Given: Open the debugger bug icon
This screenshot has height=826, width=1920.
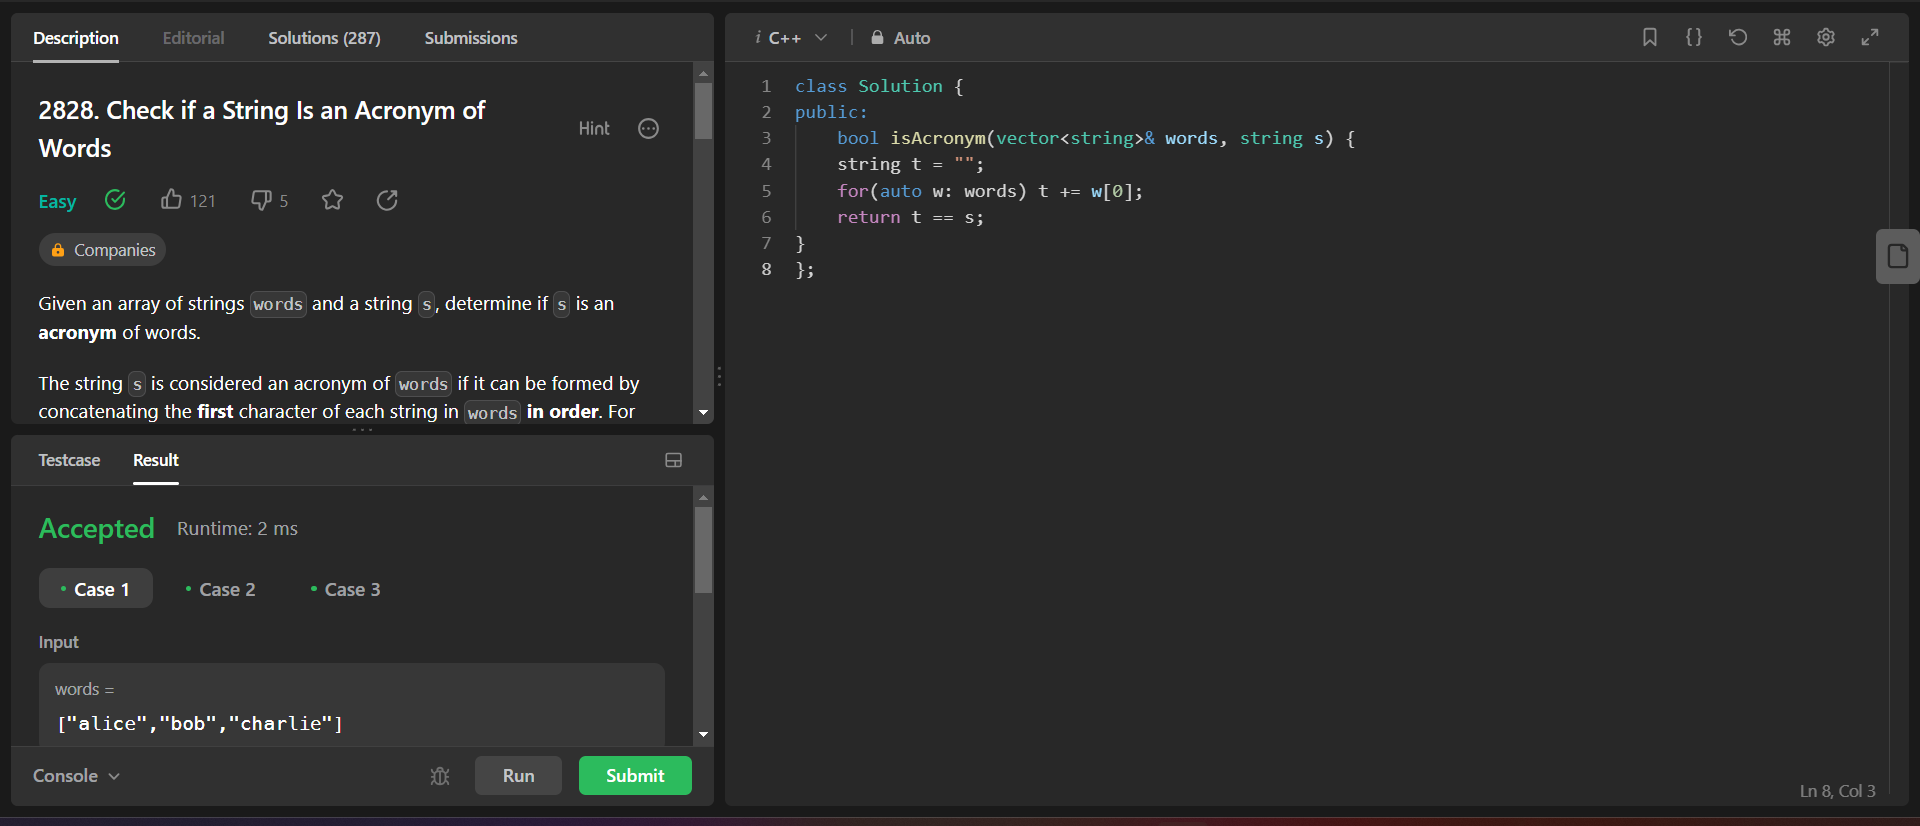Looking at the screenshot, I should pyautogui.click(x=440, y=776).
